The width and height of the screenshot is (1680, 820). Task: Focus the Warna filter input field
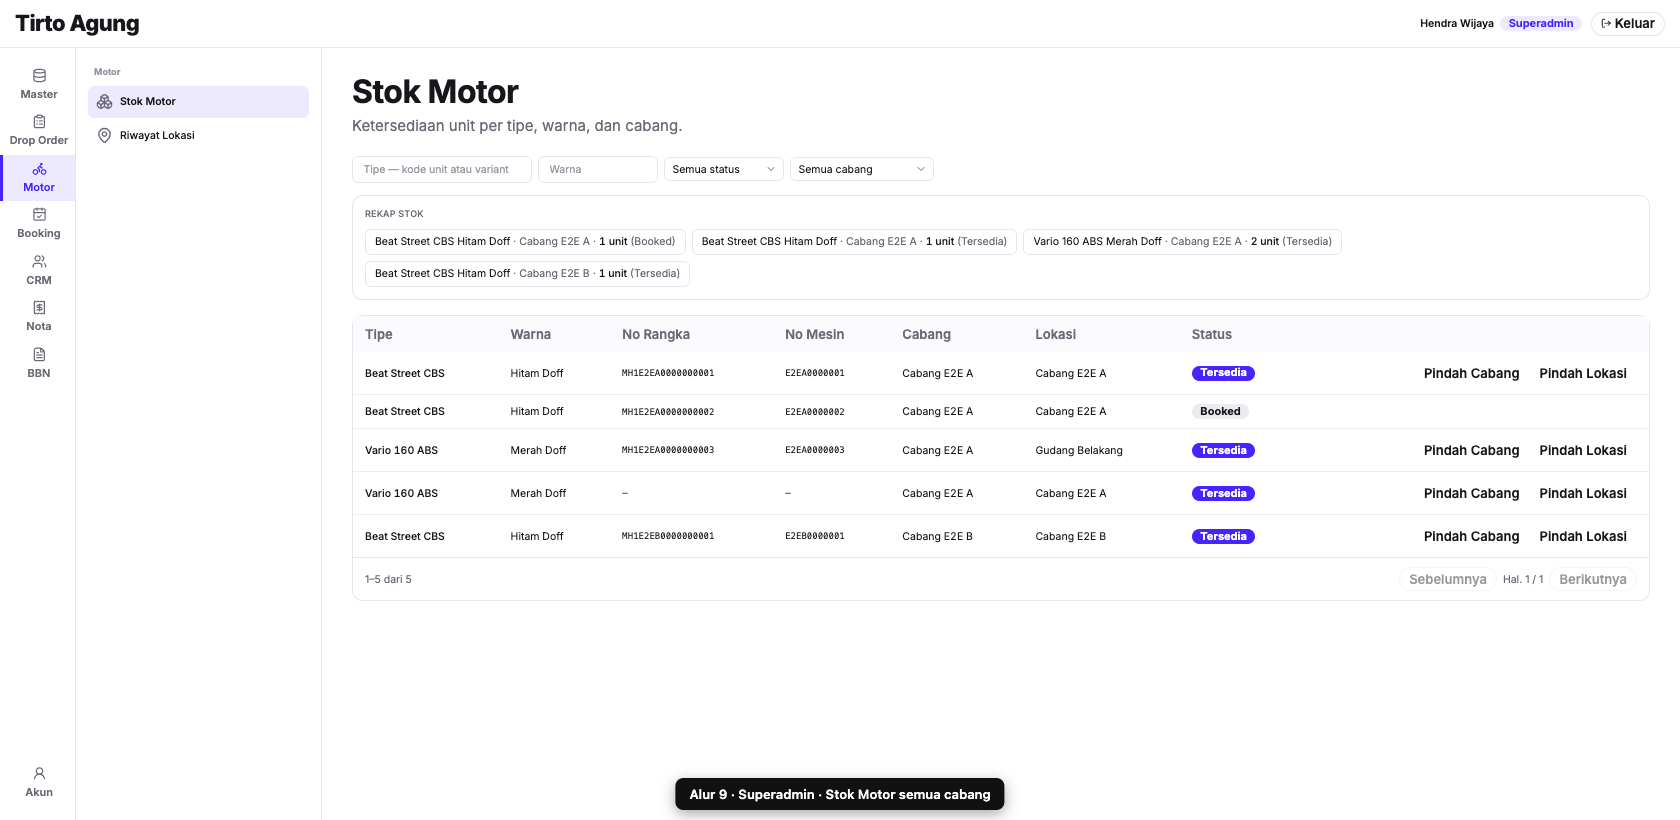tap(598, 170)
